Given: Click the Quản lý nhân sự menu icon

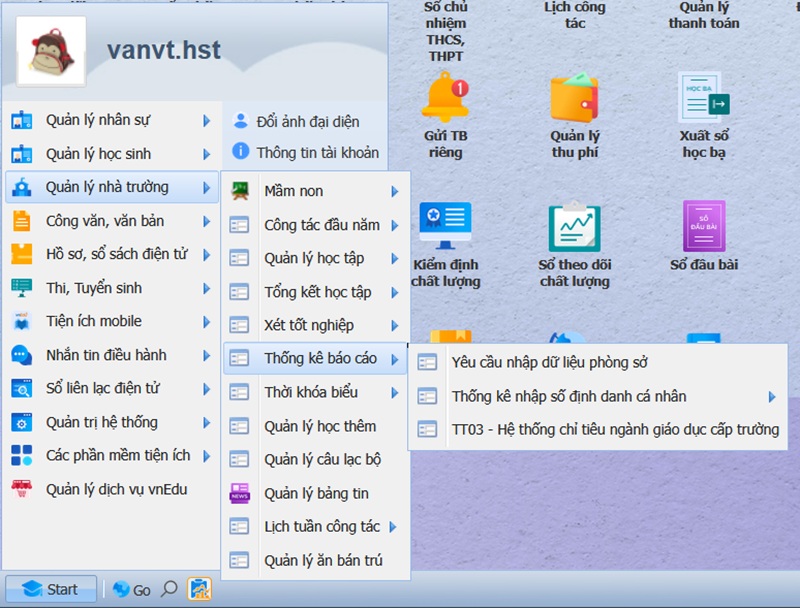Looking at the screenshot, I should [21, 120].
